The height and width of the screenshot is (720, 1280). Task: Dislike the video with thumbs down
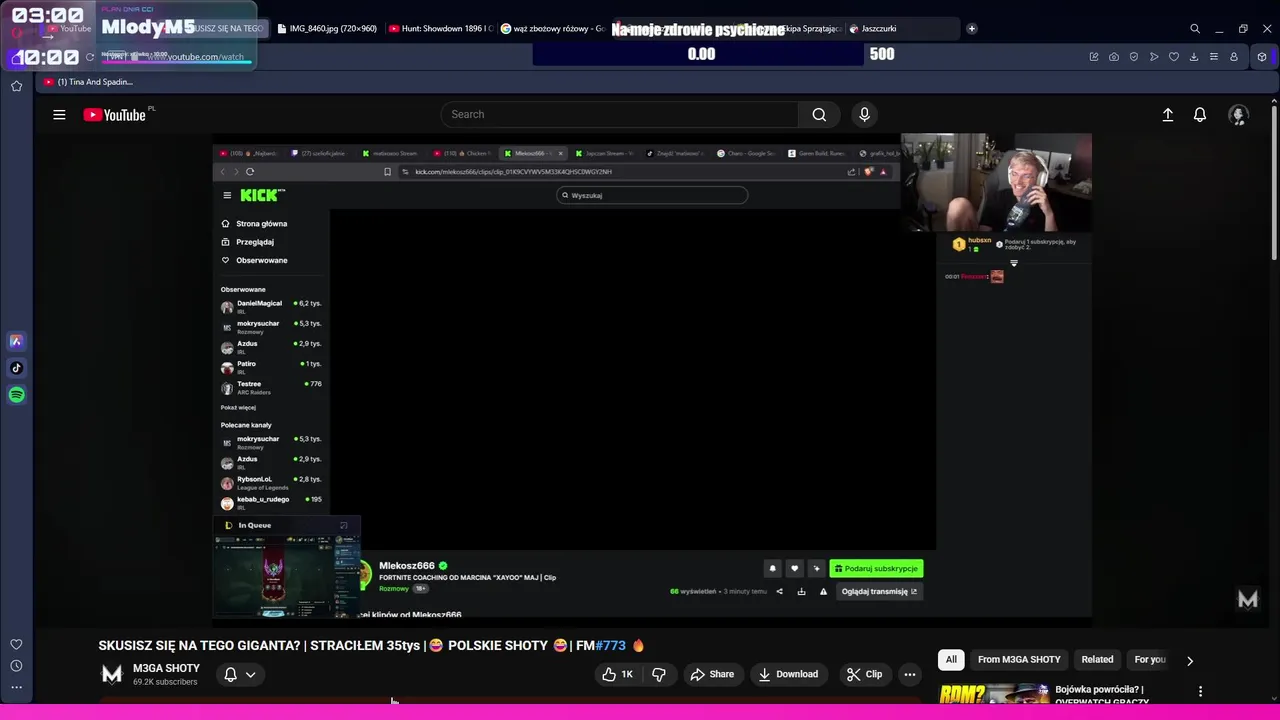click(659, 674)
